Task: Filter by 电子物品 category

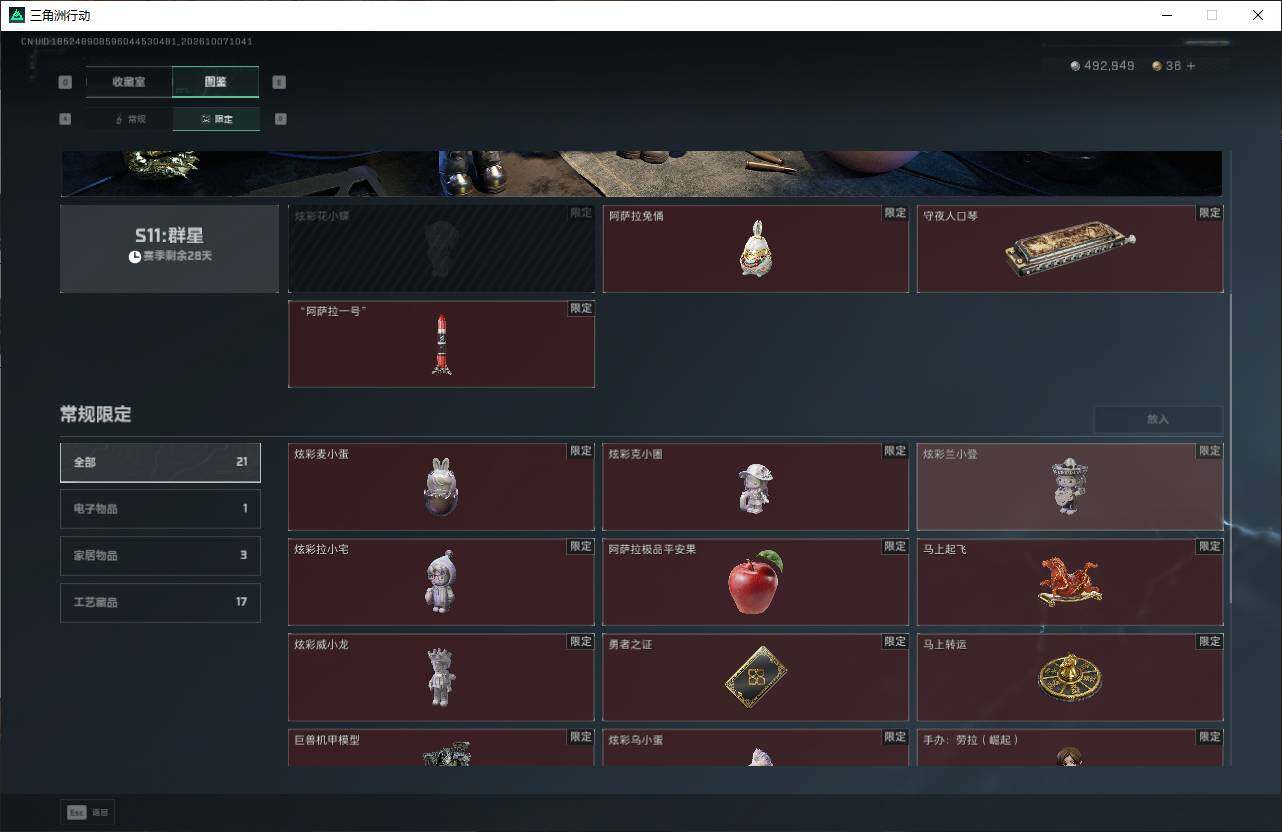Action: point(160,509)
